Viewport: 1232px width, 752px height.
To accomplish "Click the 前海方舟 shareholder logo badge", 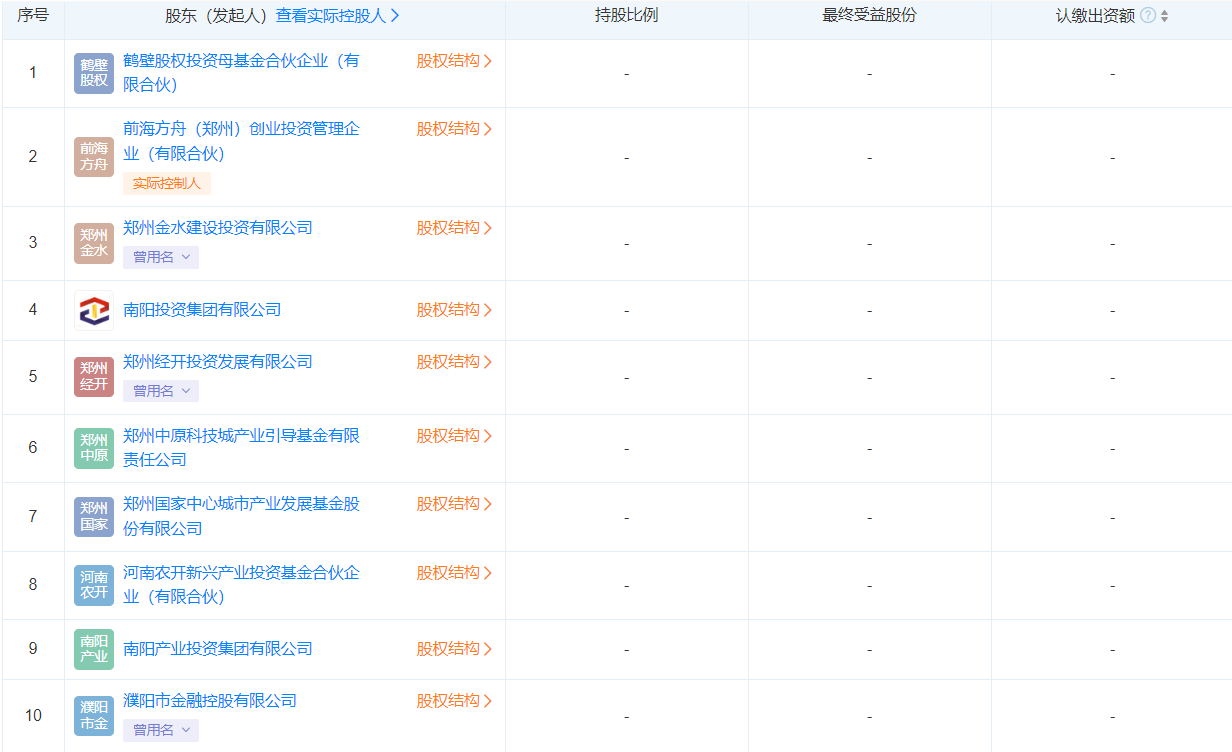I will click(x=94, y=157).
